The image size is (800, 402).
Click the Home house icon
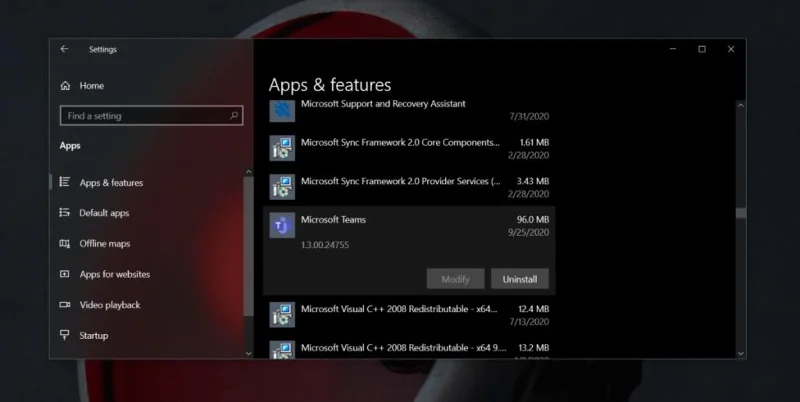click(x=65, y=86)
